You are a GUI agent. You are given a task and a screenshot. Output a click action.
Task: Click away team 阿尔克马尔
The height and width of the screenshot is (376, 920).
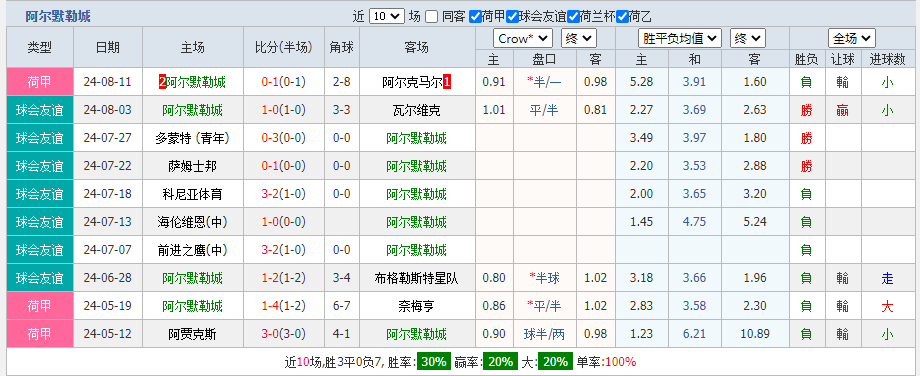(412, 82)
